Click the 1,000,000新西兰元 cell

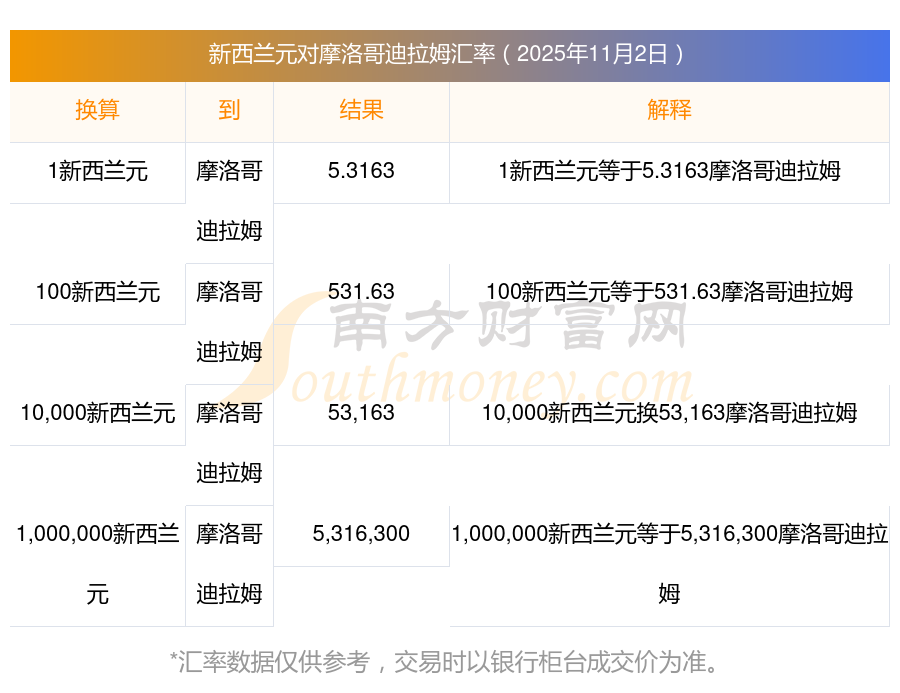pos(97,564)
